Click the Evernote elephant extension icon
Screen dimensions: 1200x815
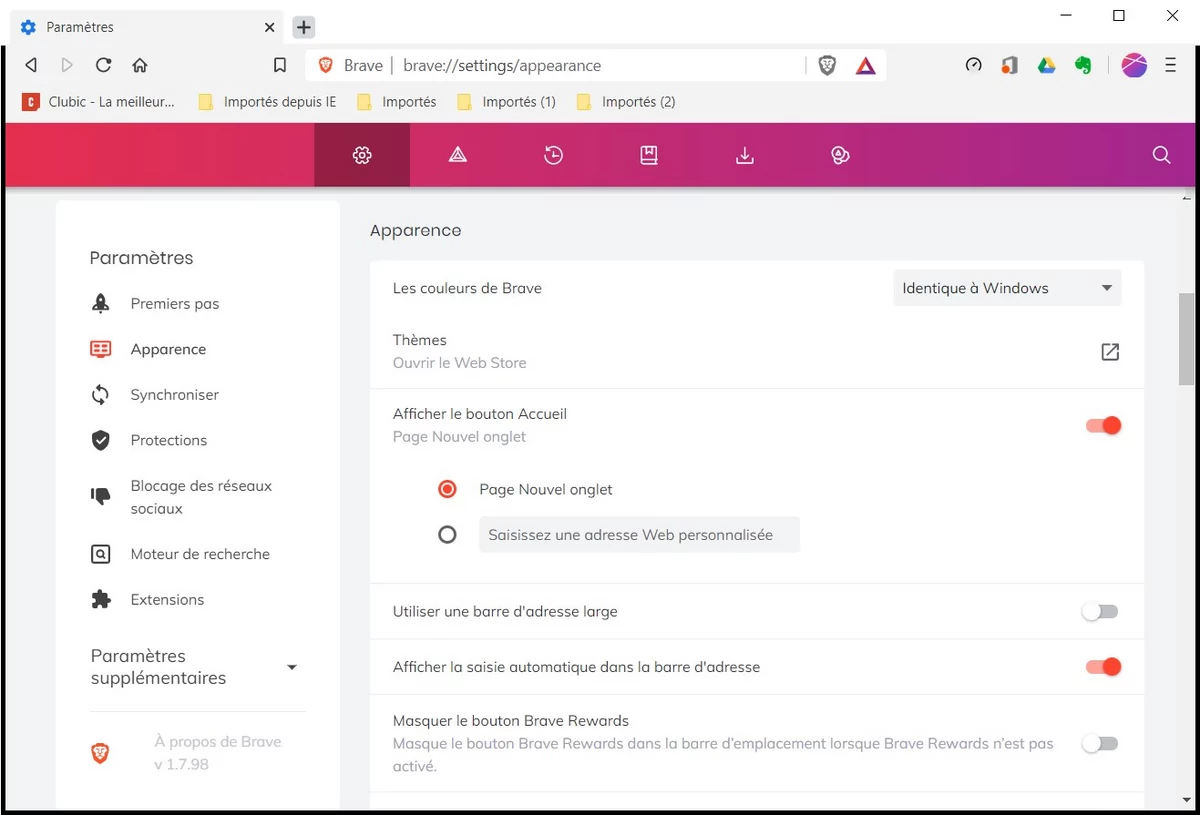tap(1082, 65)
